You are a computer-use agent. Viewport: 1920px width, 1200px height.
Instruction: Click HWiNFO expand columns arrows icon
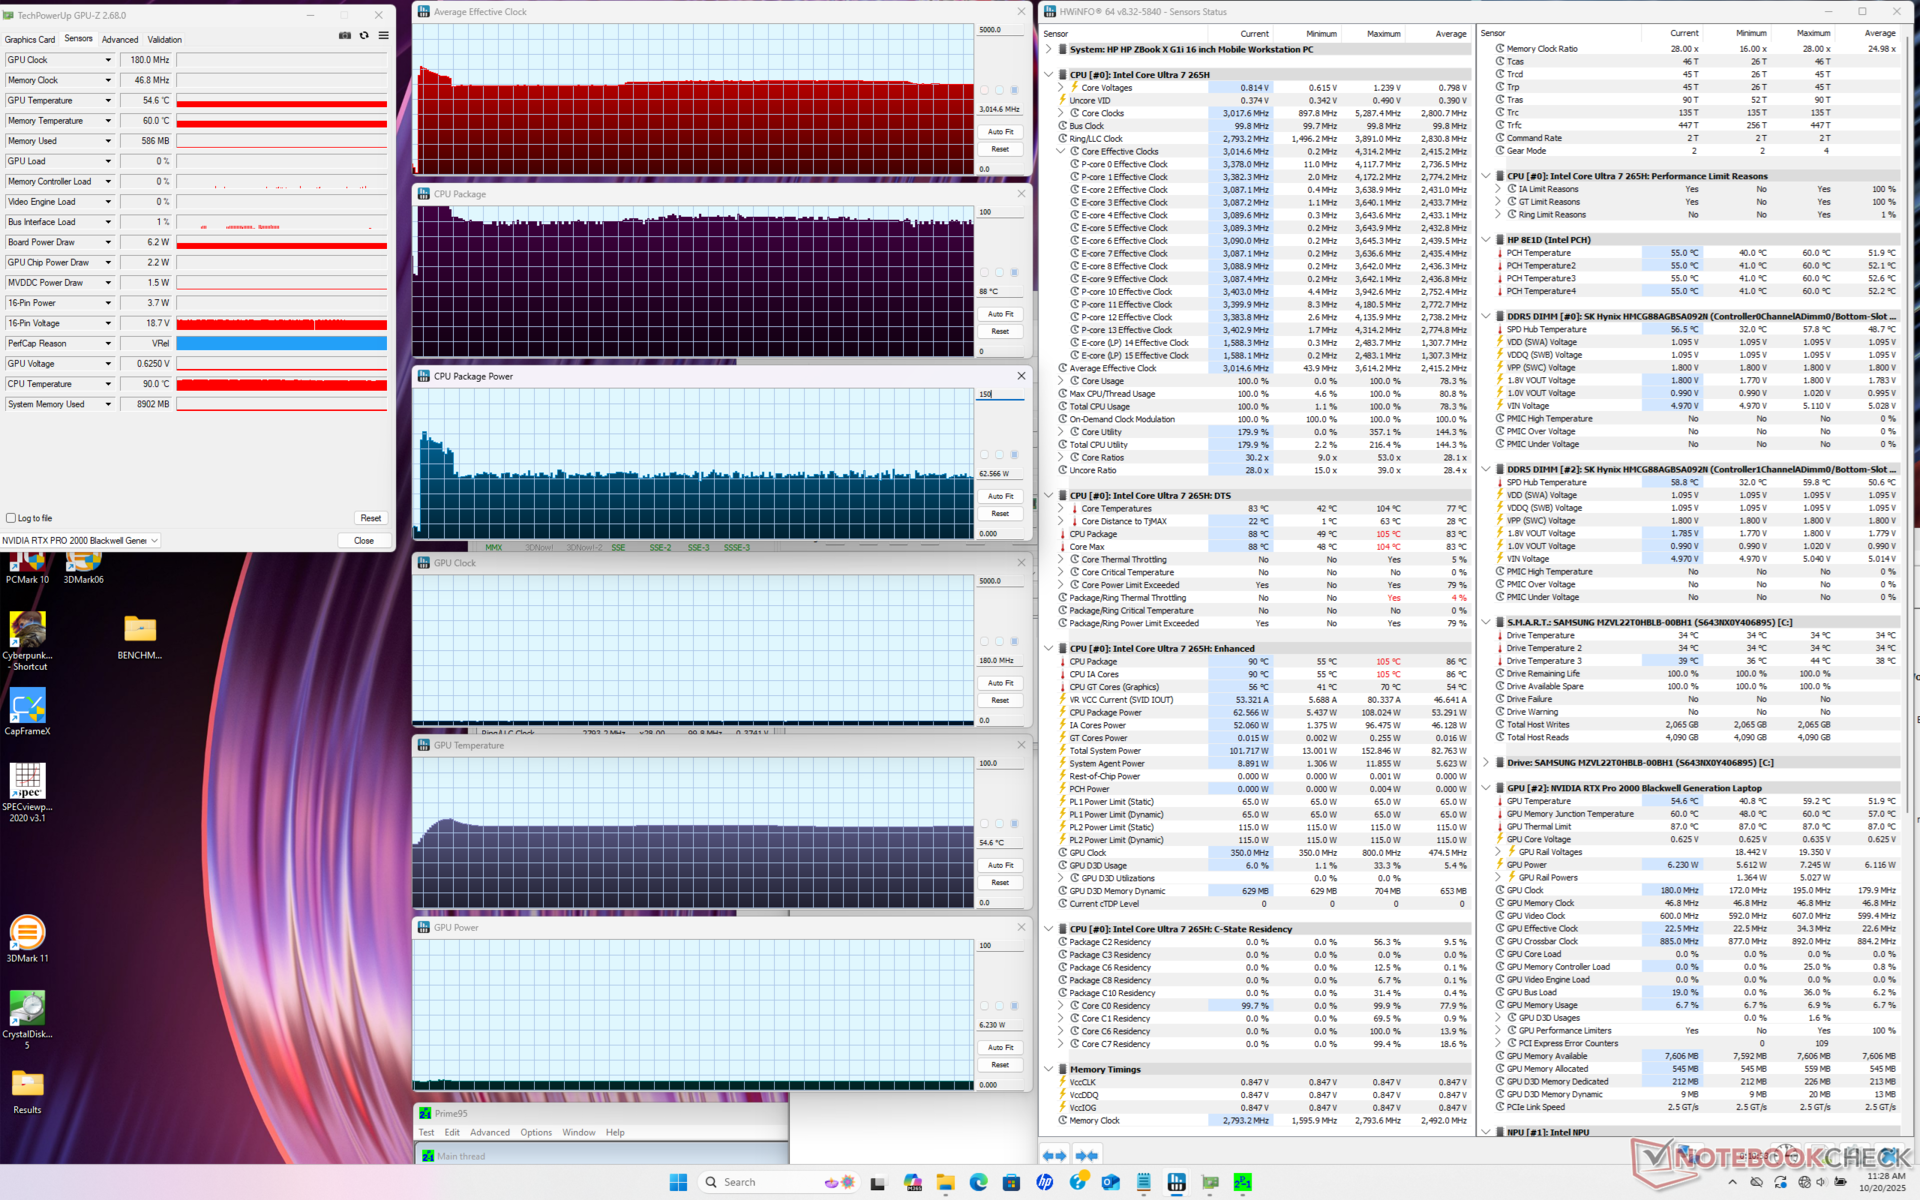click(x=1054, y=1155)
